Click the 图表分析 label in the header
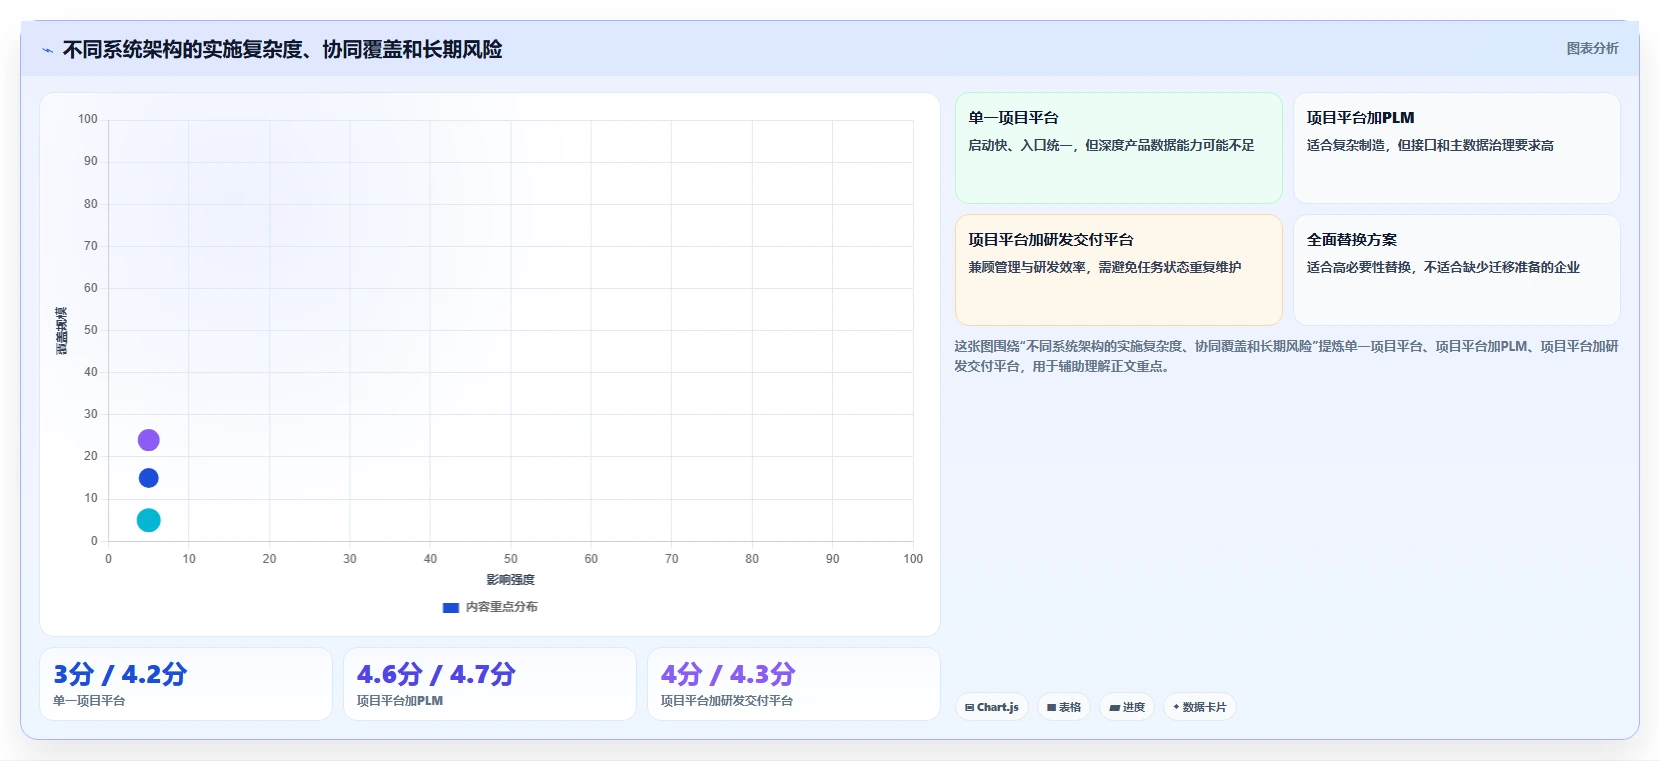This screenshot has width=1660, height=761. coord(1592,48)
